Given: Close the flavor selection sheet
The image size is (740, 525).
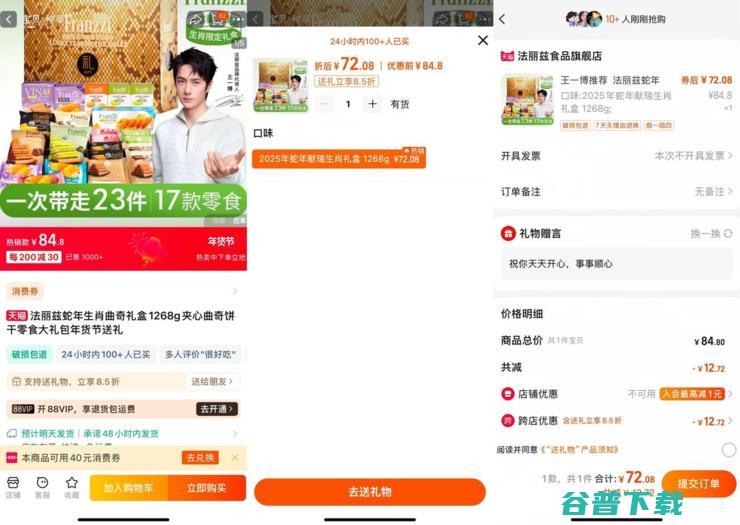Looking at the screenshot, I should [x=483, y=40].
